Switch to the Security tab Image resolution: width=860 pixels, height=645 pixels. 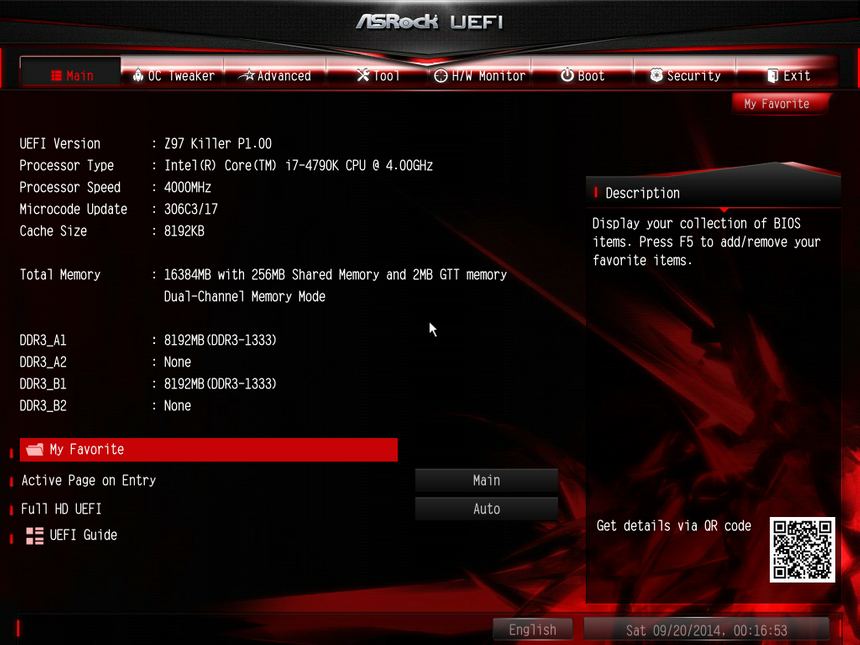pyautogui.click(x=685, y=75)
